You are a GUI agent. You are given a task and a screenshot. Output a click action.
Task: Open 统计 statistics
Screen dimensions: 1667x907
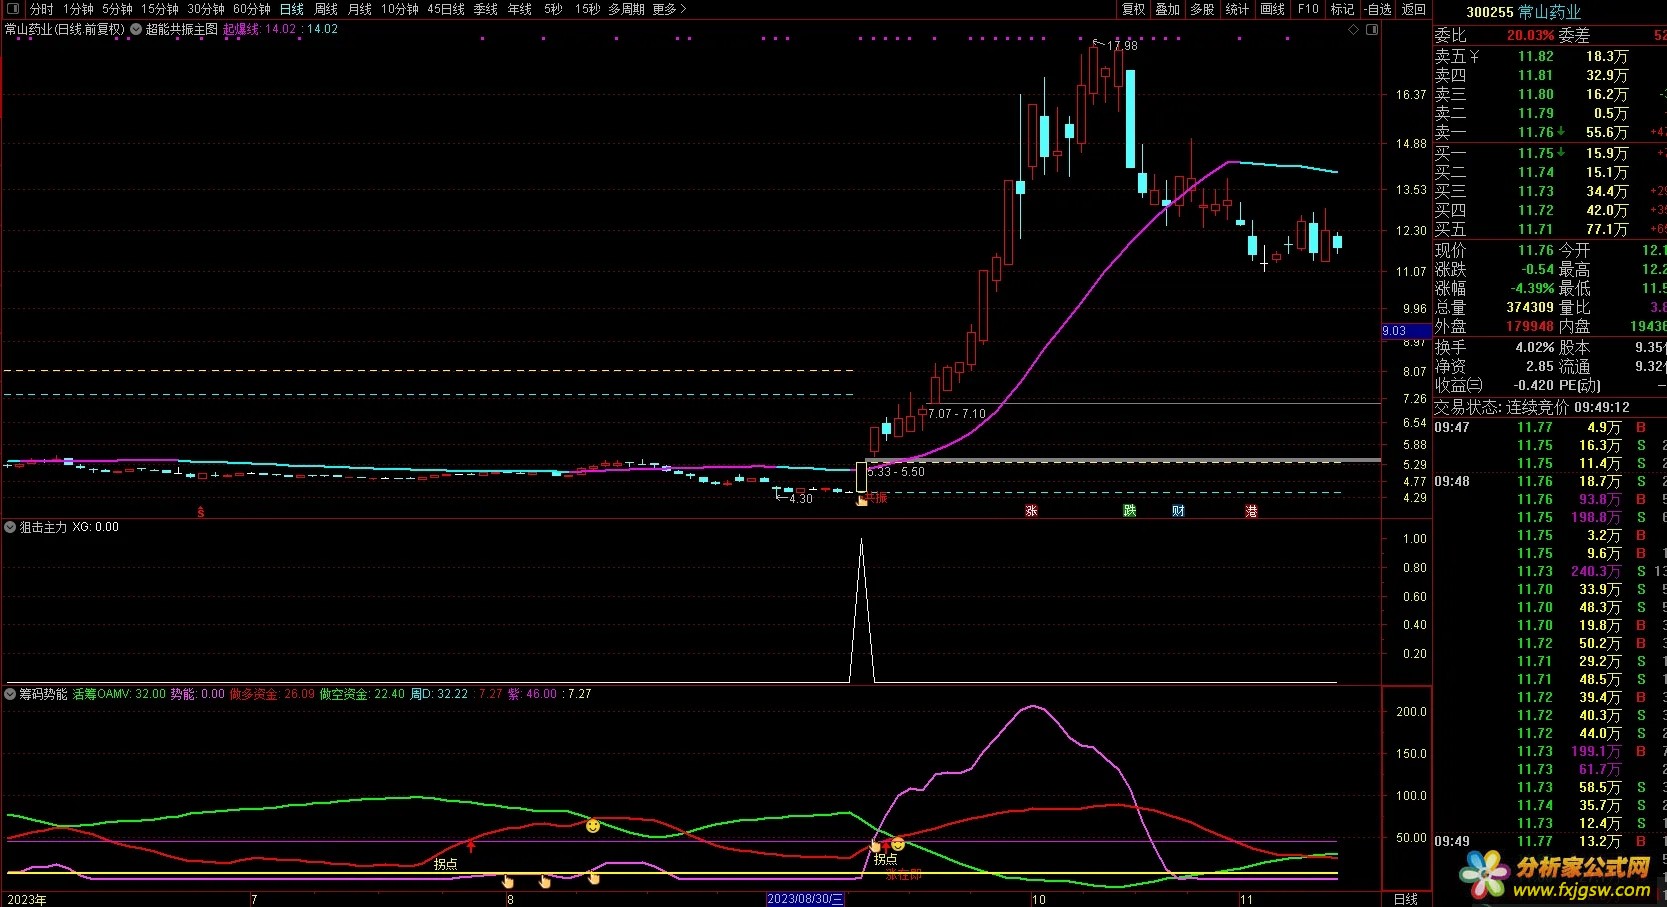[1237, 9]
